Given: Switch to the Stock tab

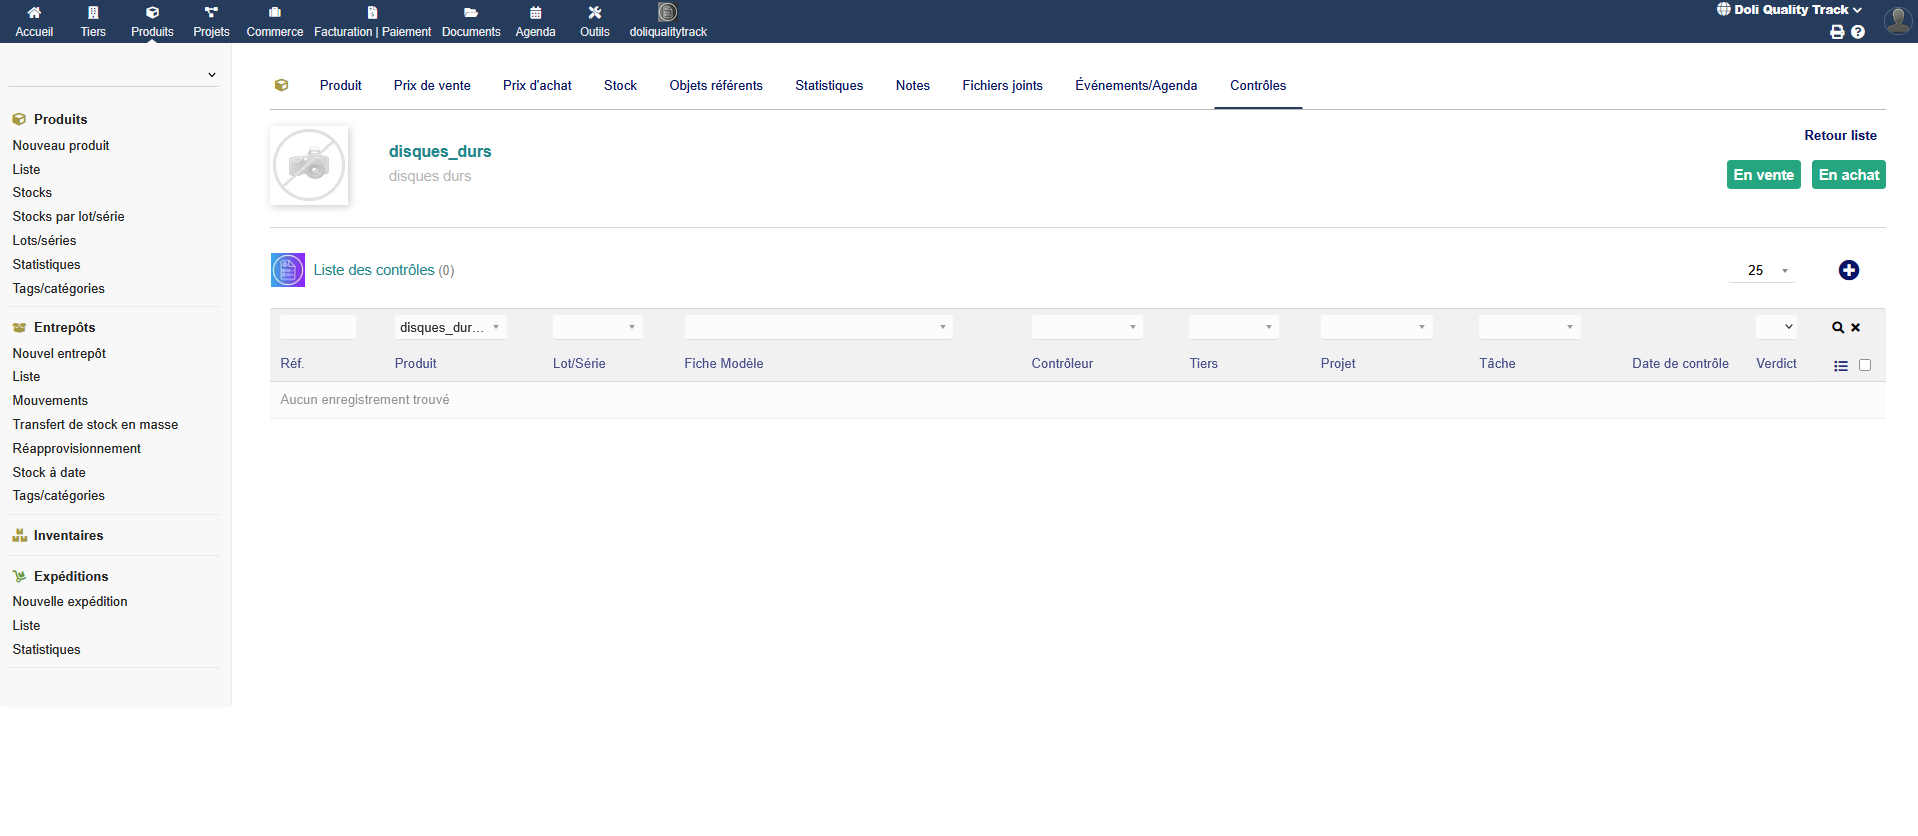Looking at the screenshot, I should tap(620, 86).
